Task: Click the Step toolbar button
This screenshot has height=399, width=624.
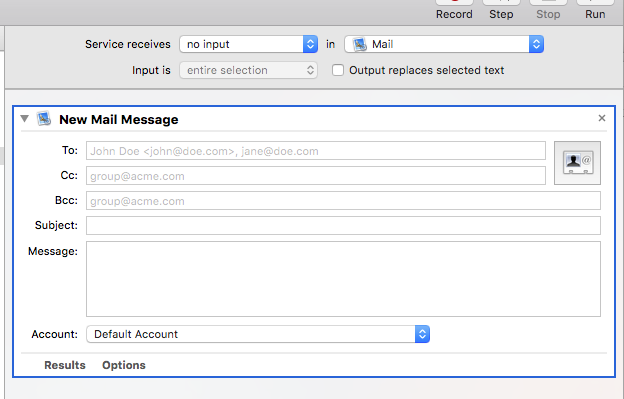Action: [501, 10]
